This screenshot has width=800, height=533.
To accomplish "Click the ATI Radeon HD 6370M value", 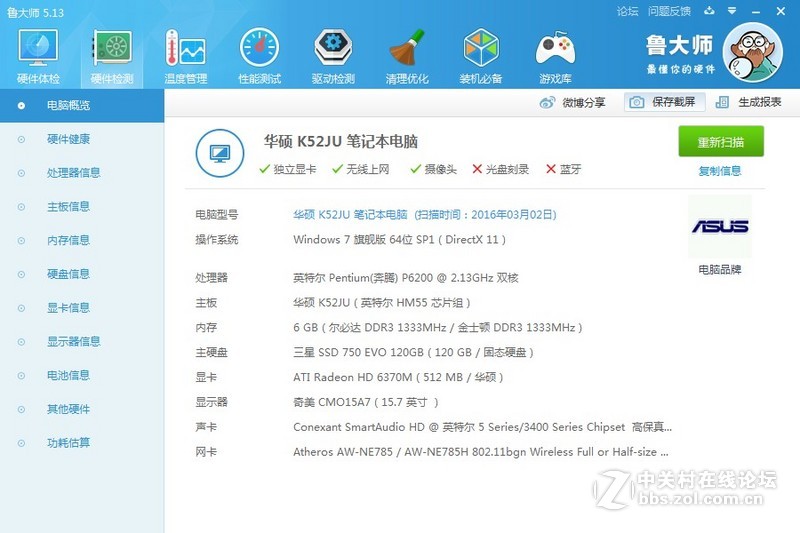I will pyautogui.click(x=398, y=377).
